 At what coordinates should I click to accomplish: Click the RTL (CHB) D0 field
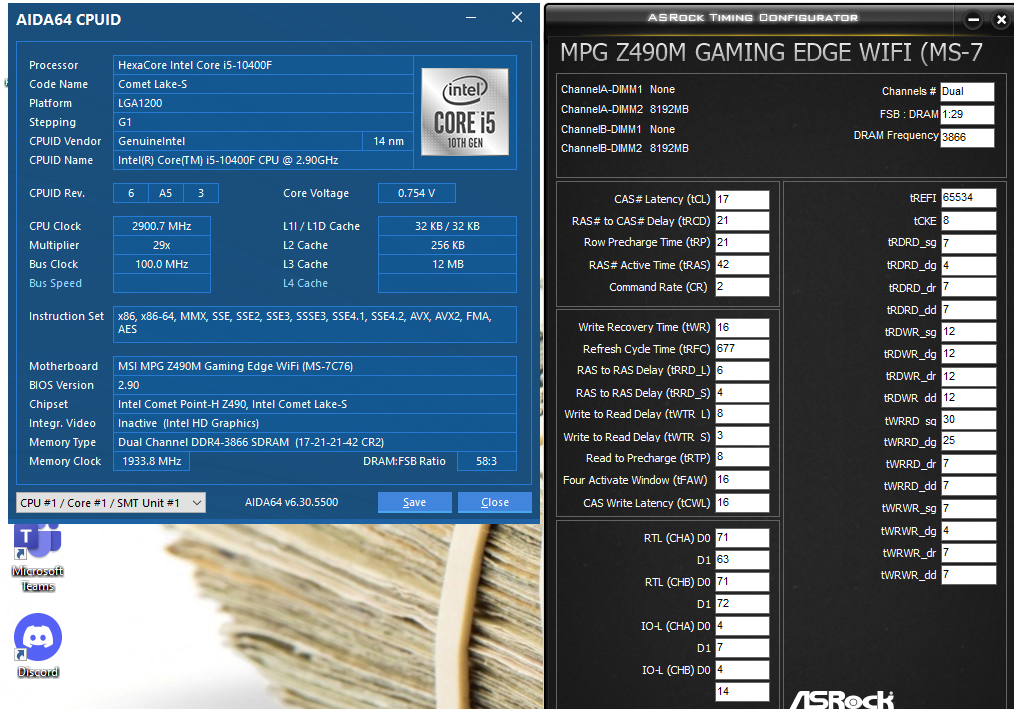tap(742, 582)
